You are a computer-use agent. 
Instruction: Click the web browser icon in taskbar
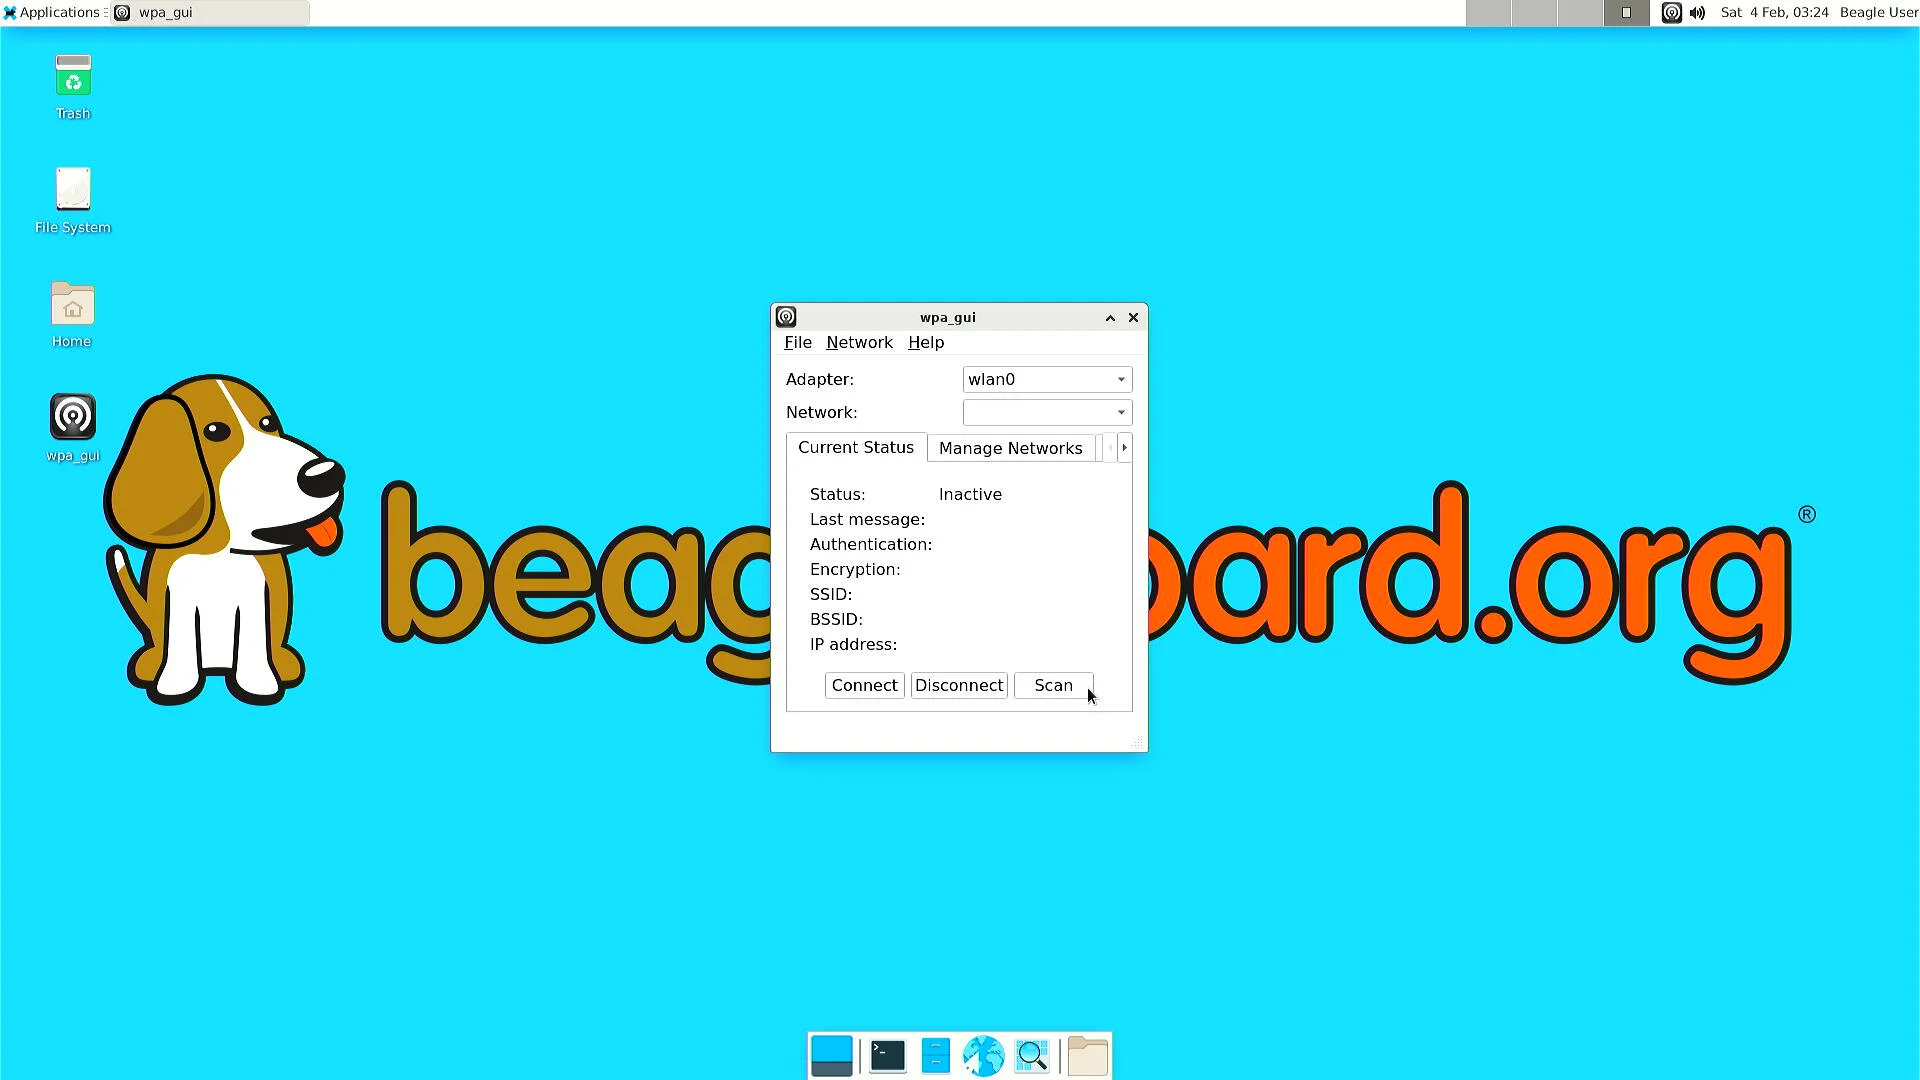pyautogui.click(x=982, y=1055)
